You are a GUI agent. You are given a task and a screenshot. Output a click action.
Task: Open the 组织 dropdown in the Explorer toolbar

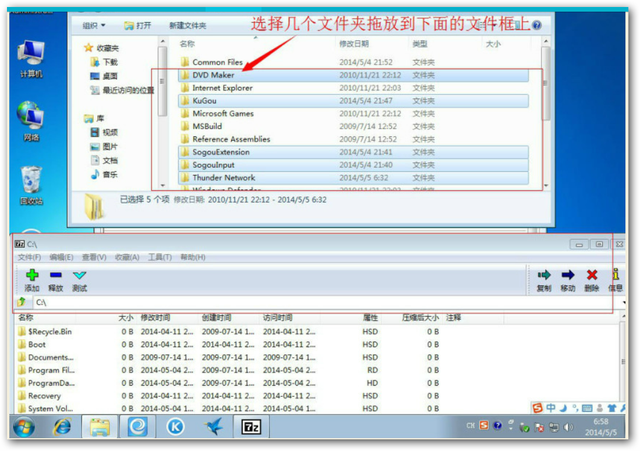click(94, 26)
